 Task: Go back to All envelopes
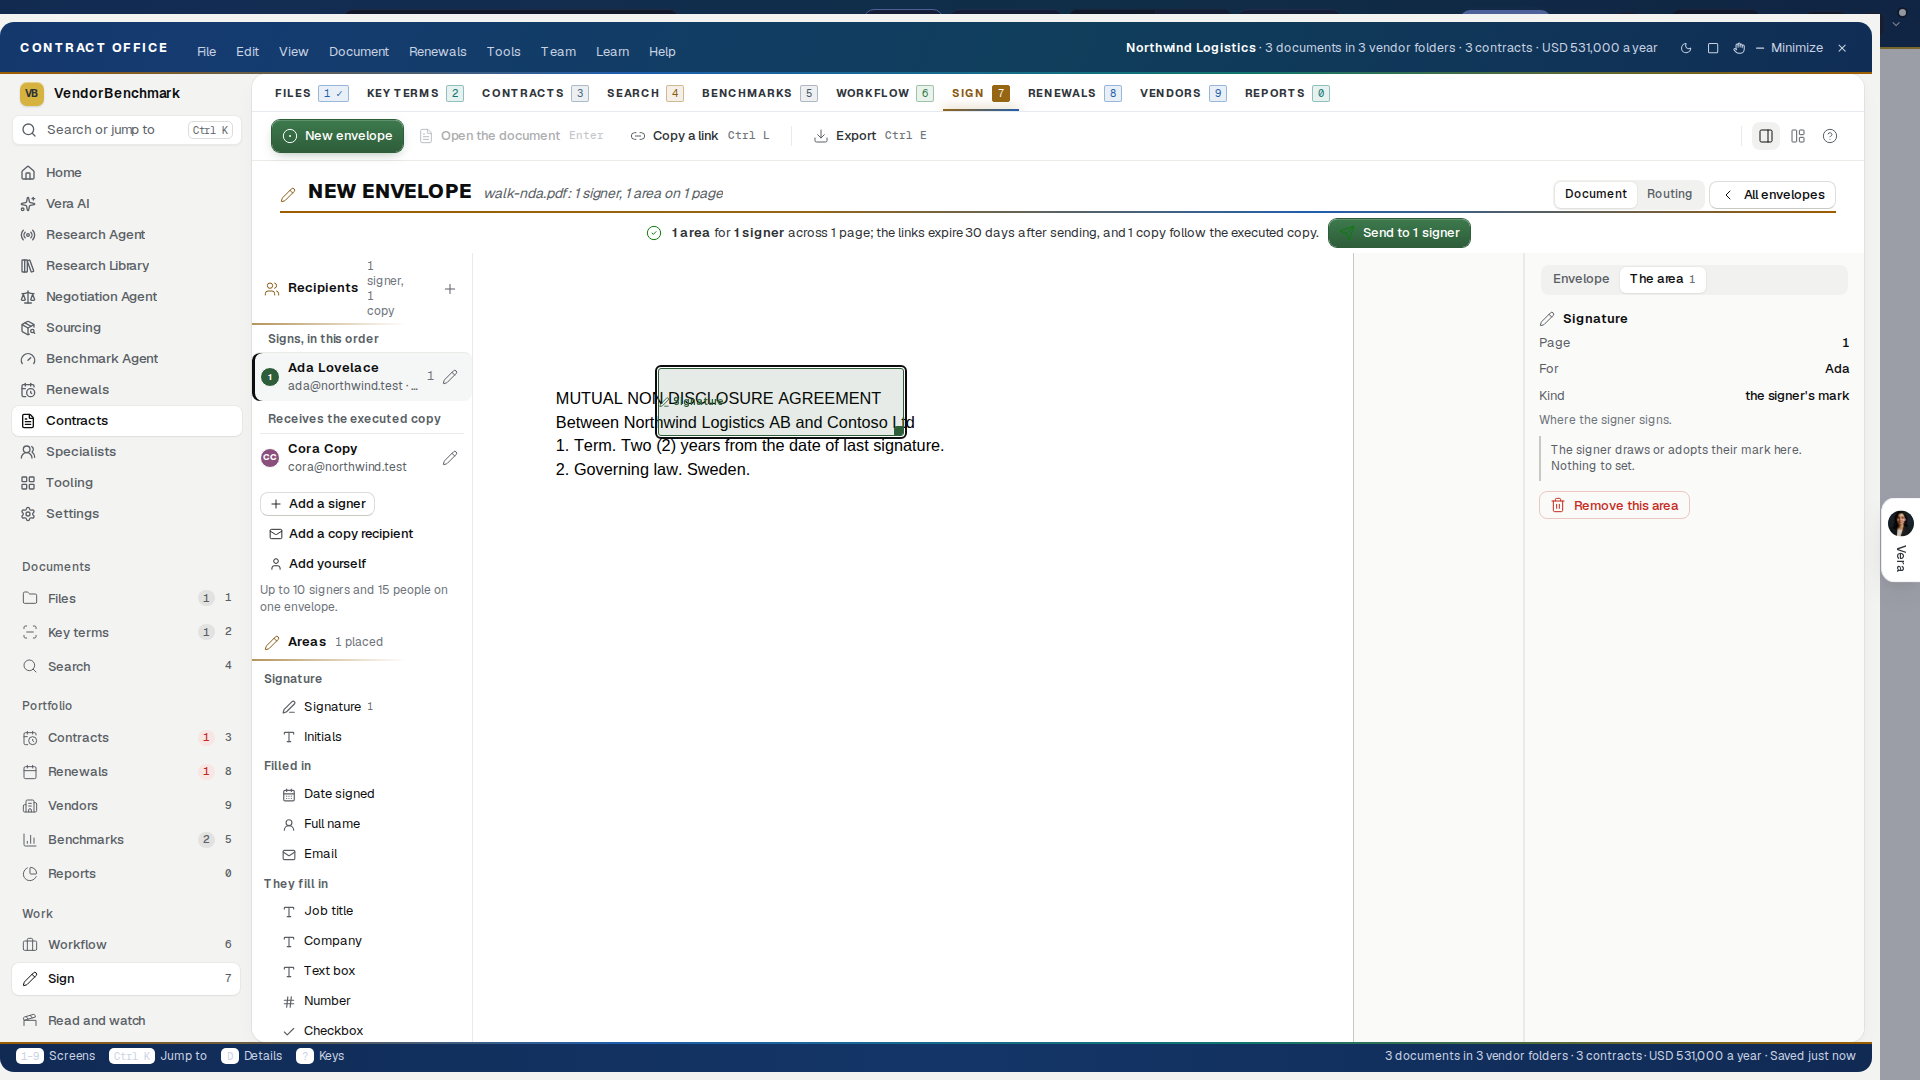coord(1773,195)
